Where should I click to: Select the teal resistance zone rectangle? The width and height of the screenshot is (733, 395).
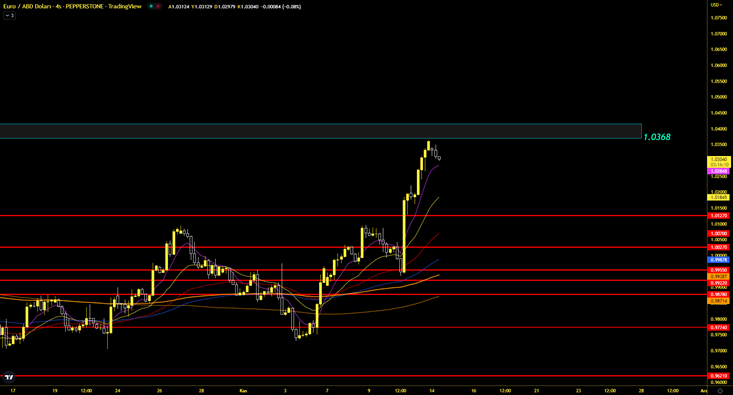pyautogui.click(x=321, y=131)
